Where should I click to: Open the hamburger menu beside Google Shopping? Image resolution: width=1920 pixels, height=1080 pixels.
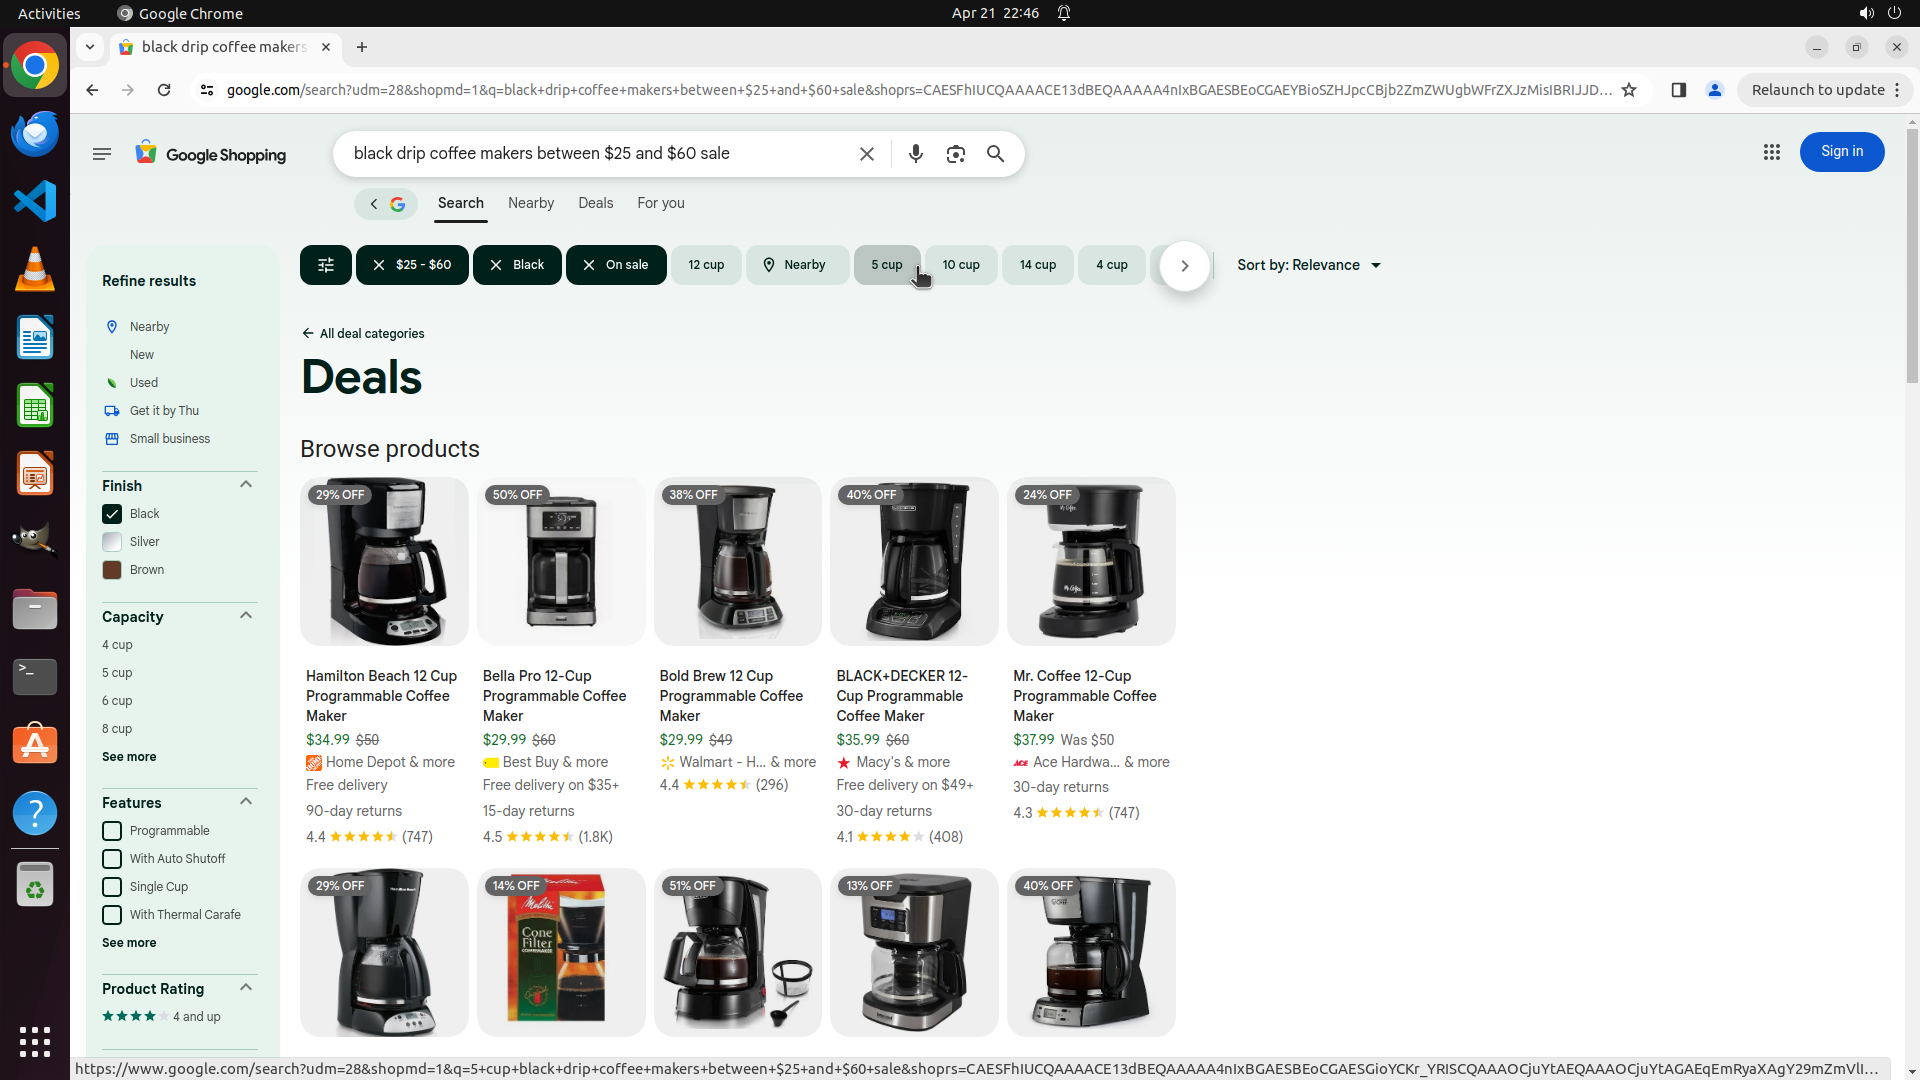[102, 154]
